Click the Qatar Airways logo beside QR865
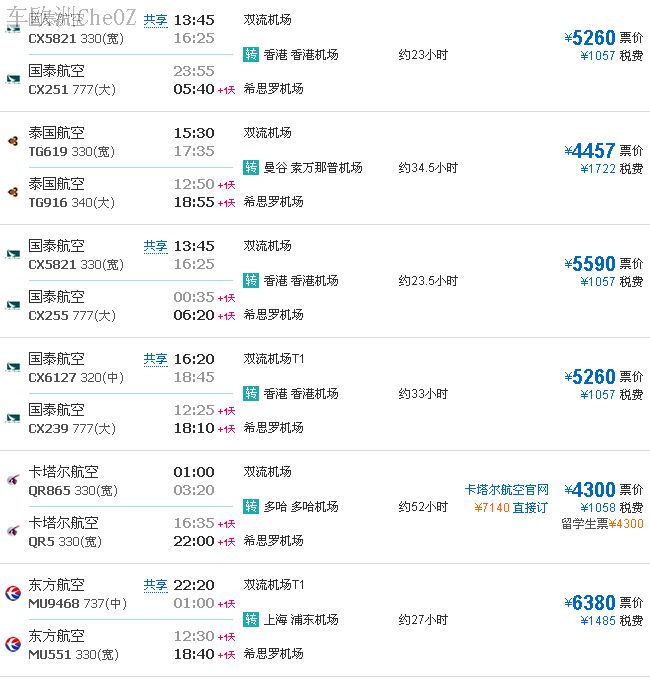 [x=13, y=480]
